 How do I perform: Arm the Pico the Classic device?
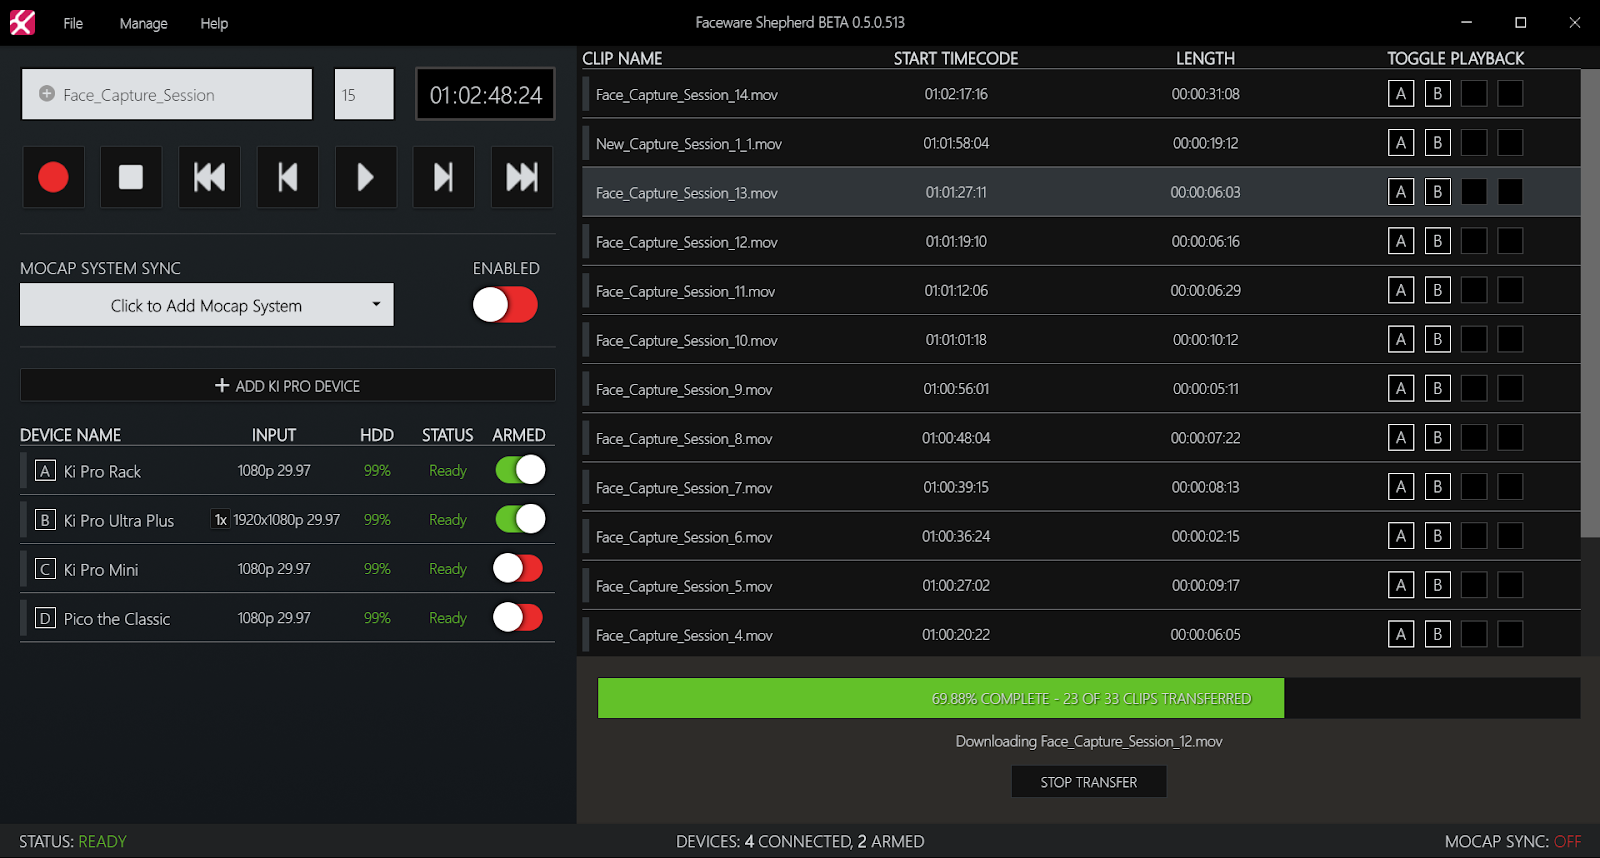tap(518, 618)
